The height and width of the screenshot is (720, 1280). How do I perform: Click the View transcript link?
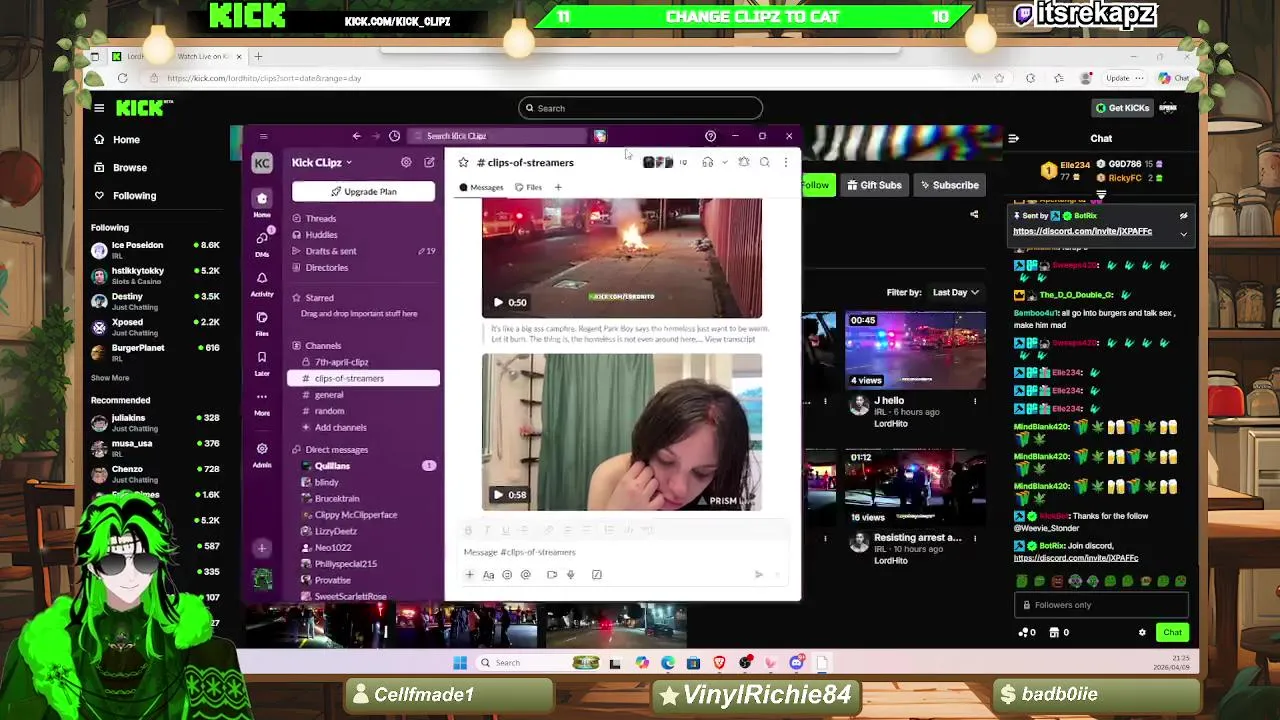click(x=730, y=339)
